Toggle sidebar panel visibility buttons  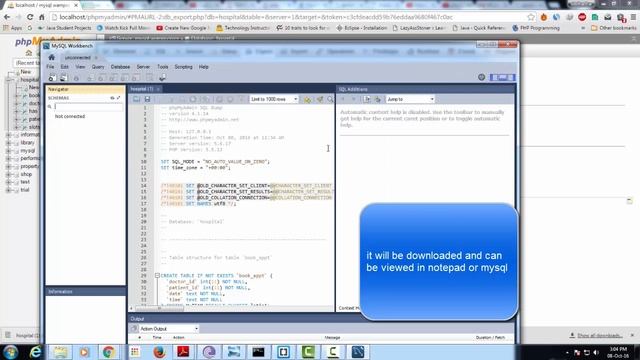coord(502,77)
